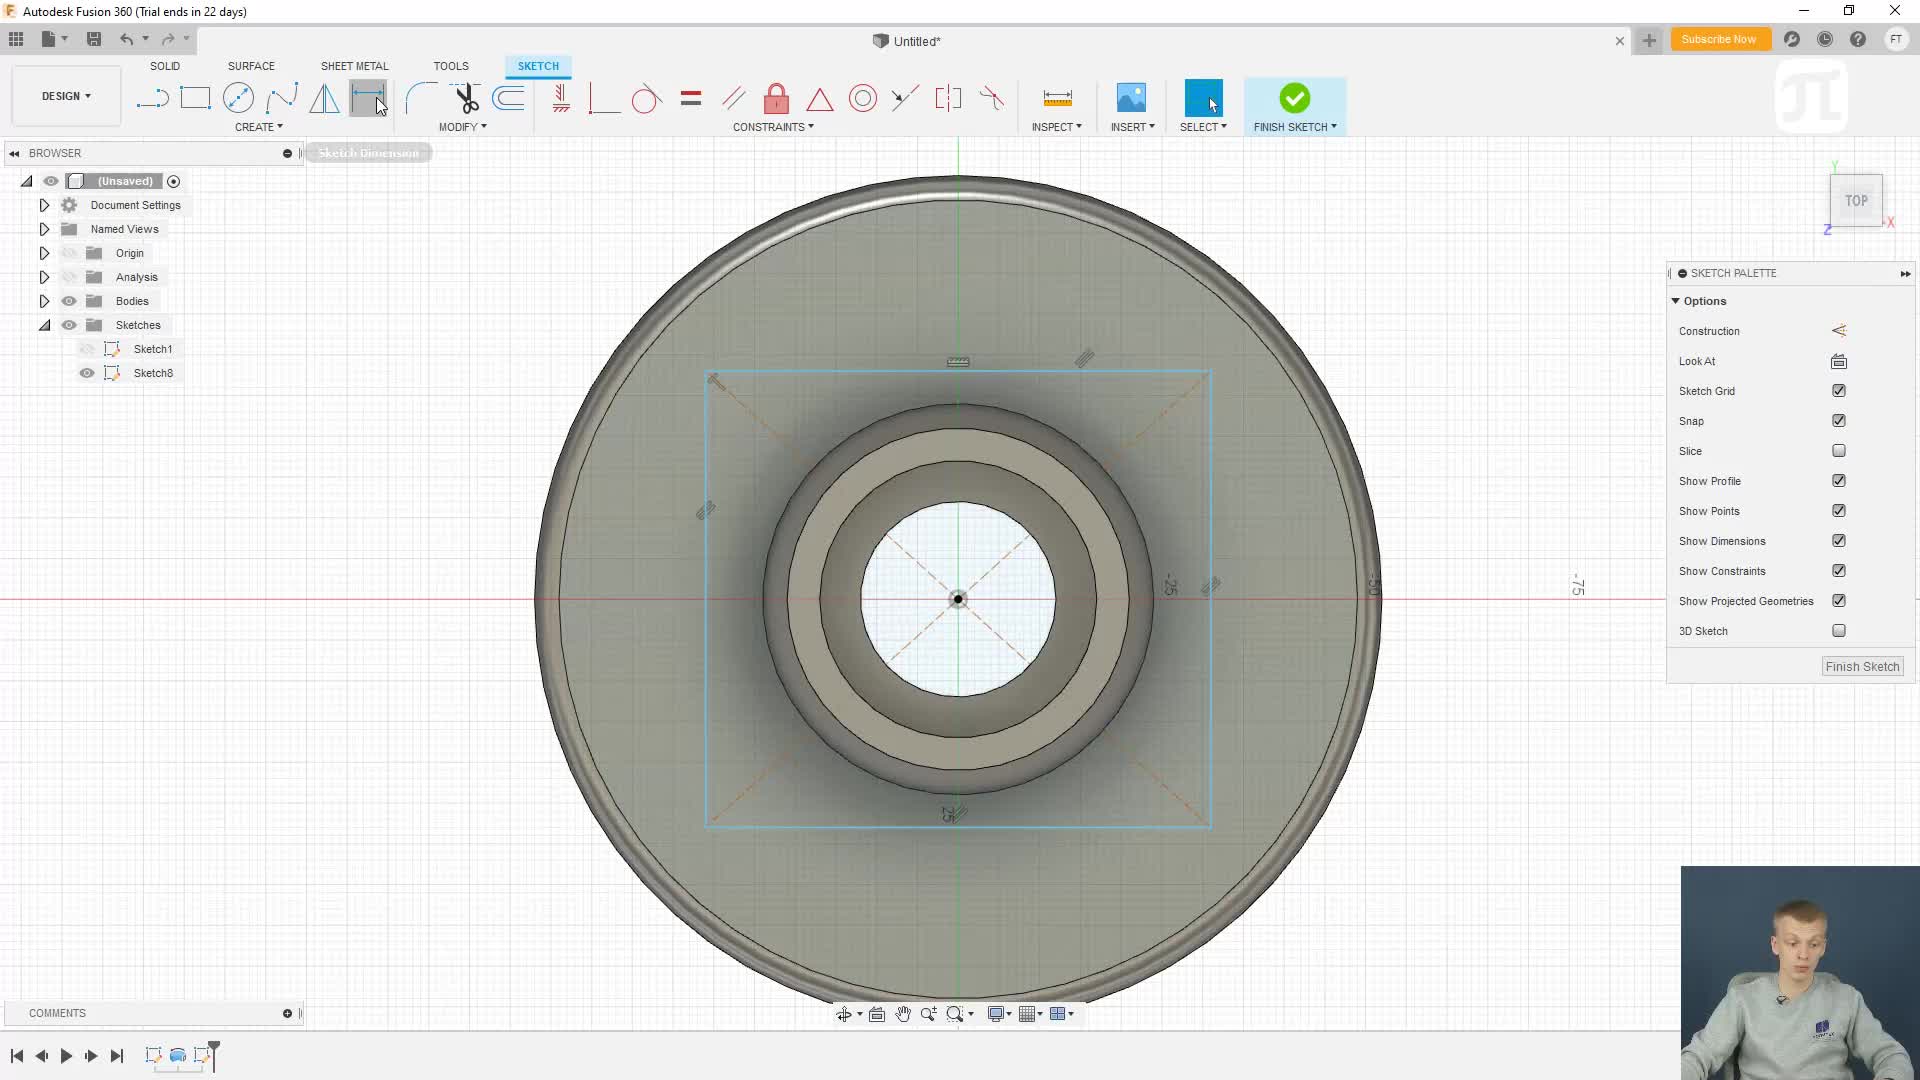Click the Select tool icon
The height and width of the screenshot is (1080, 1920).
click(x=1203, y=98)
